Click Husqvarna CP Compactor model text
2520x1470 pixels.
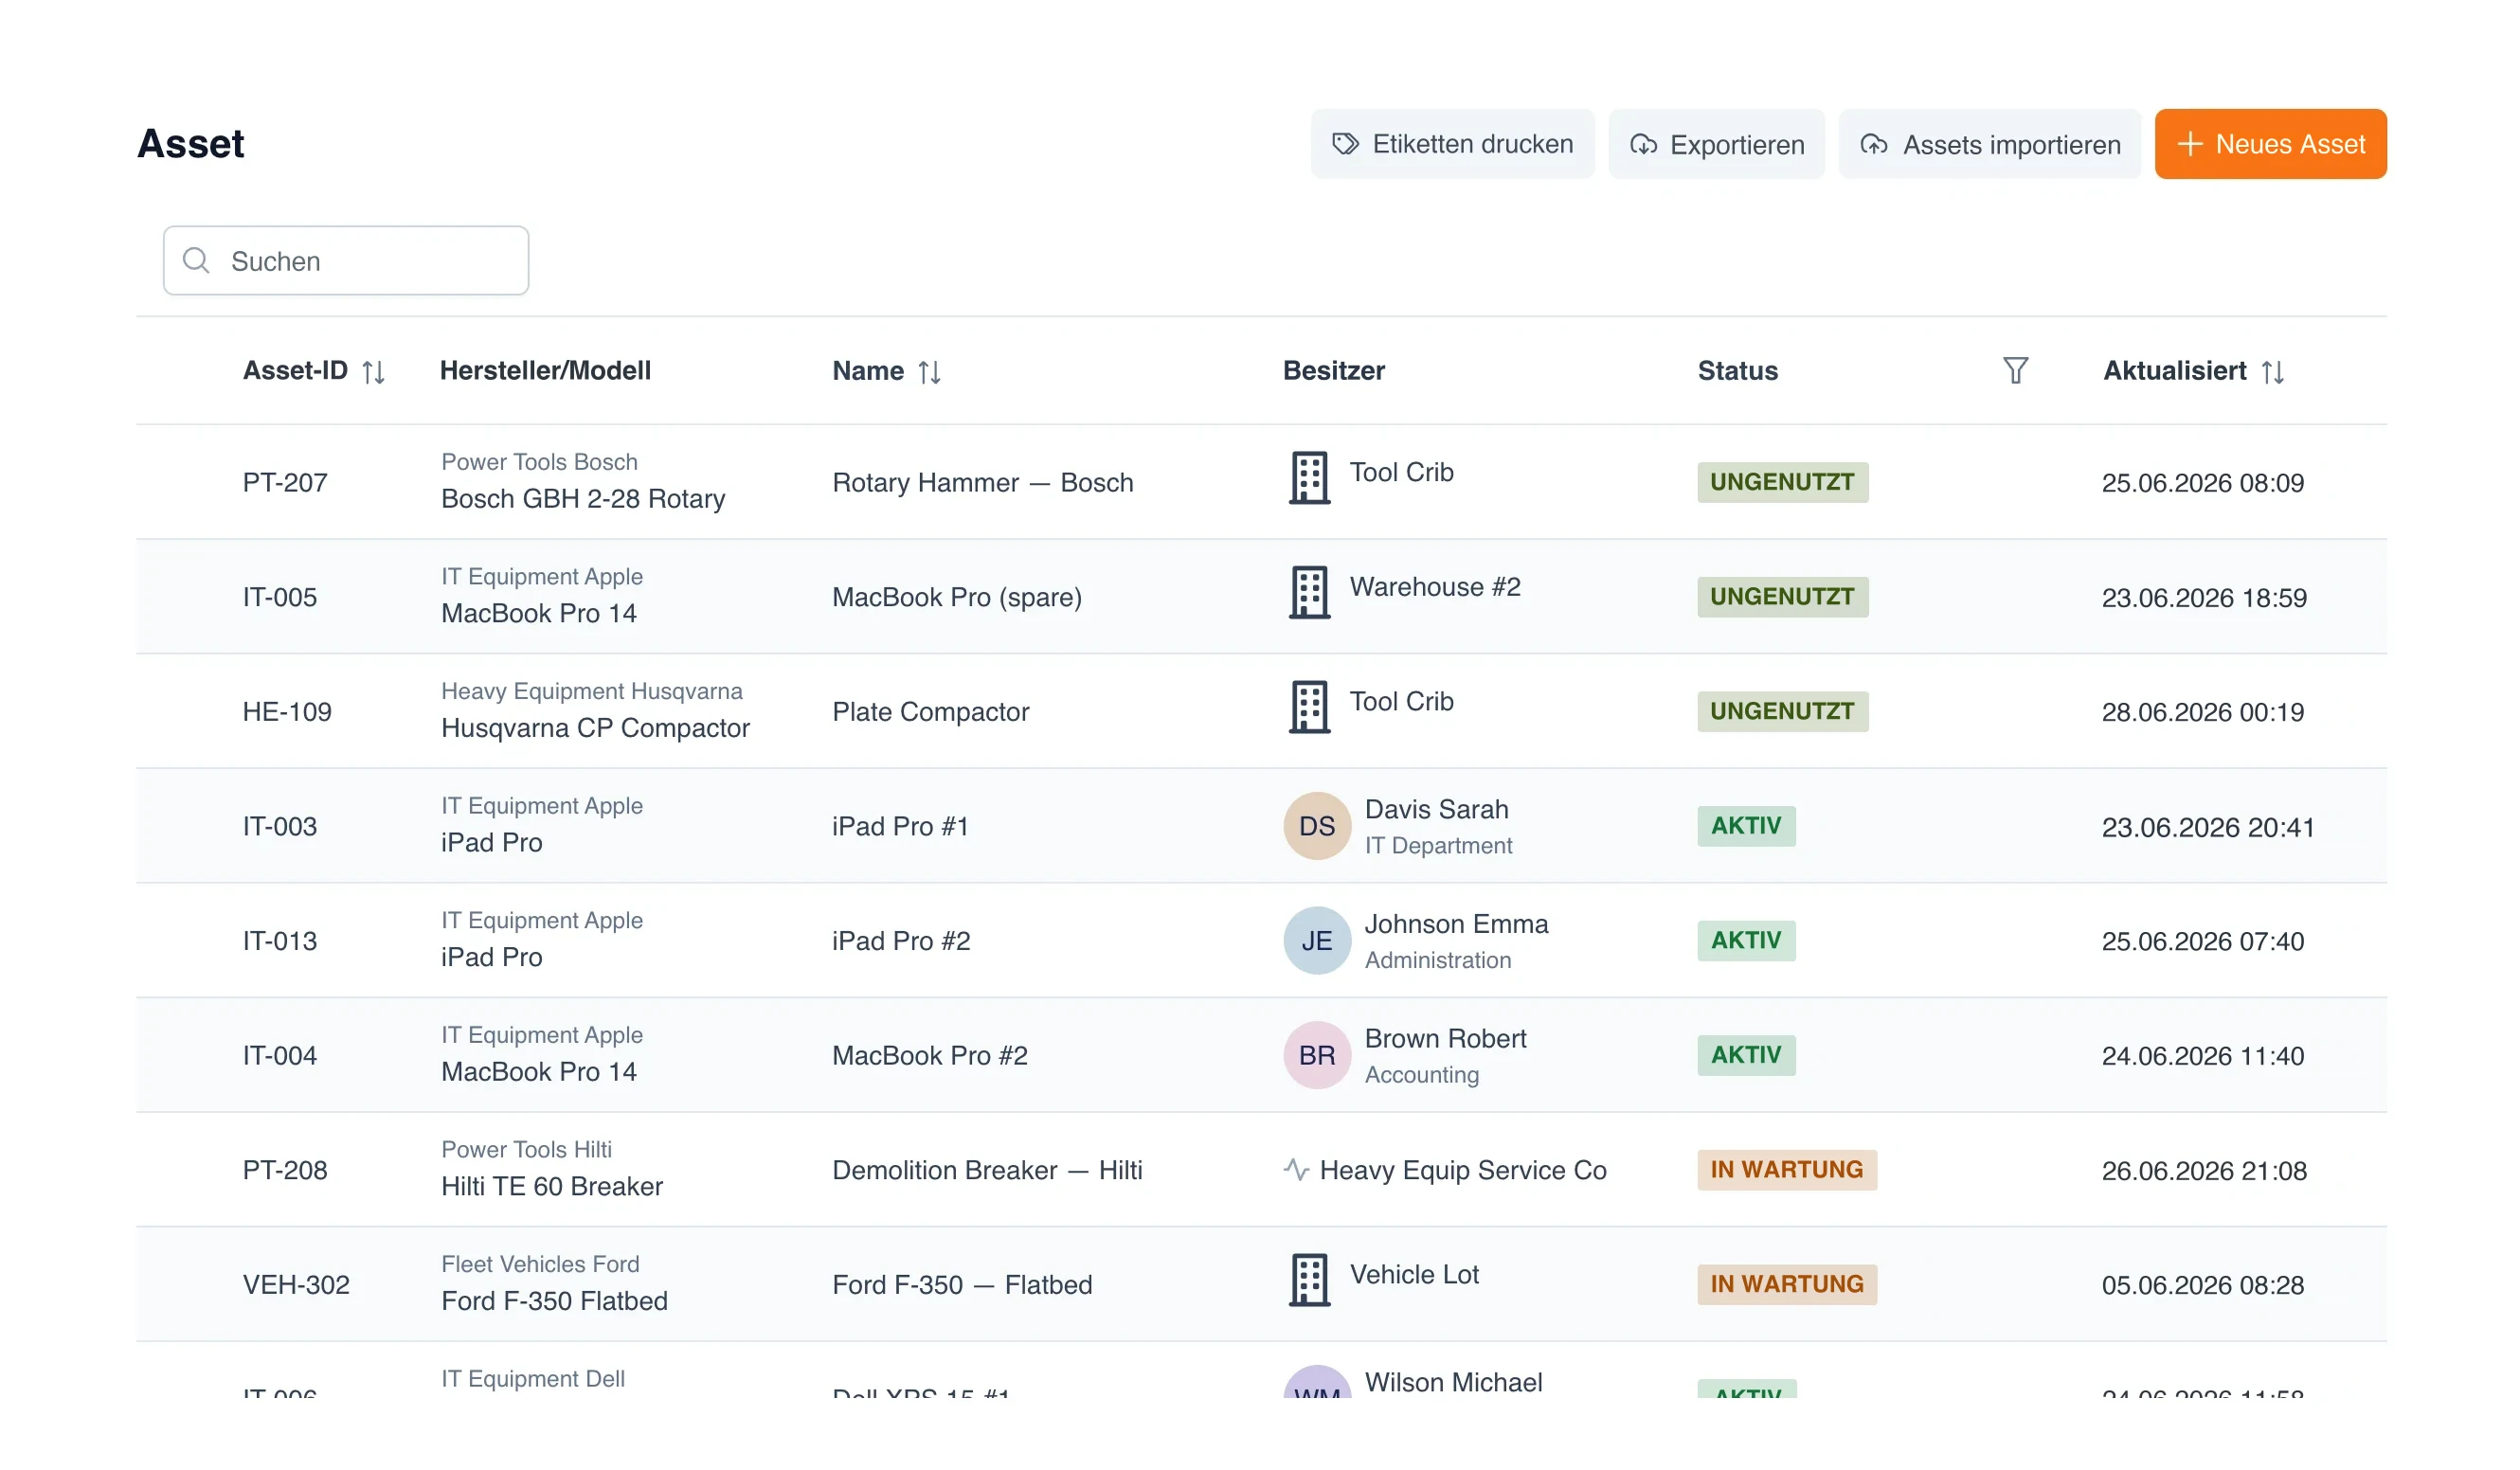coord(595,728)
